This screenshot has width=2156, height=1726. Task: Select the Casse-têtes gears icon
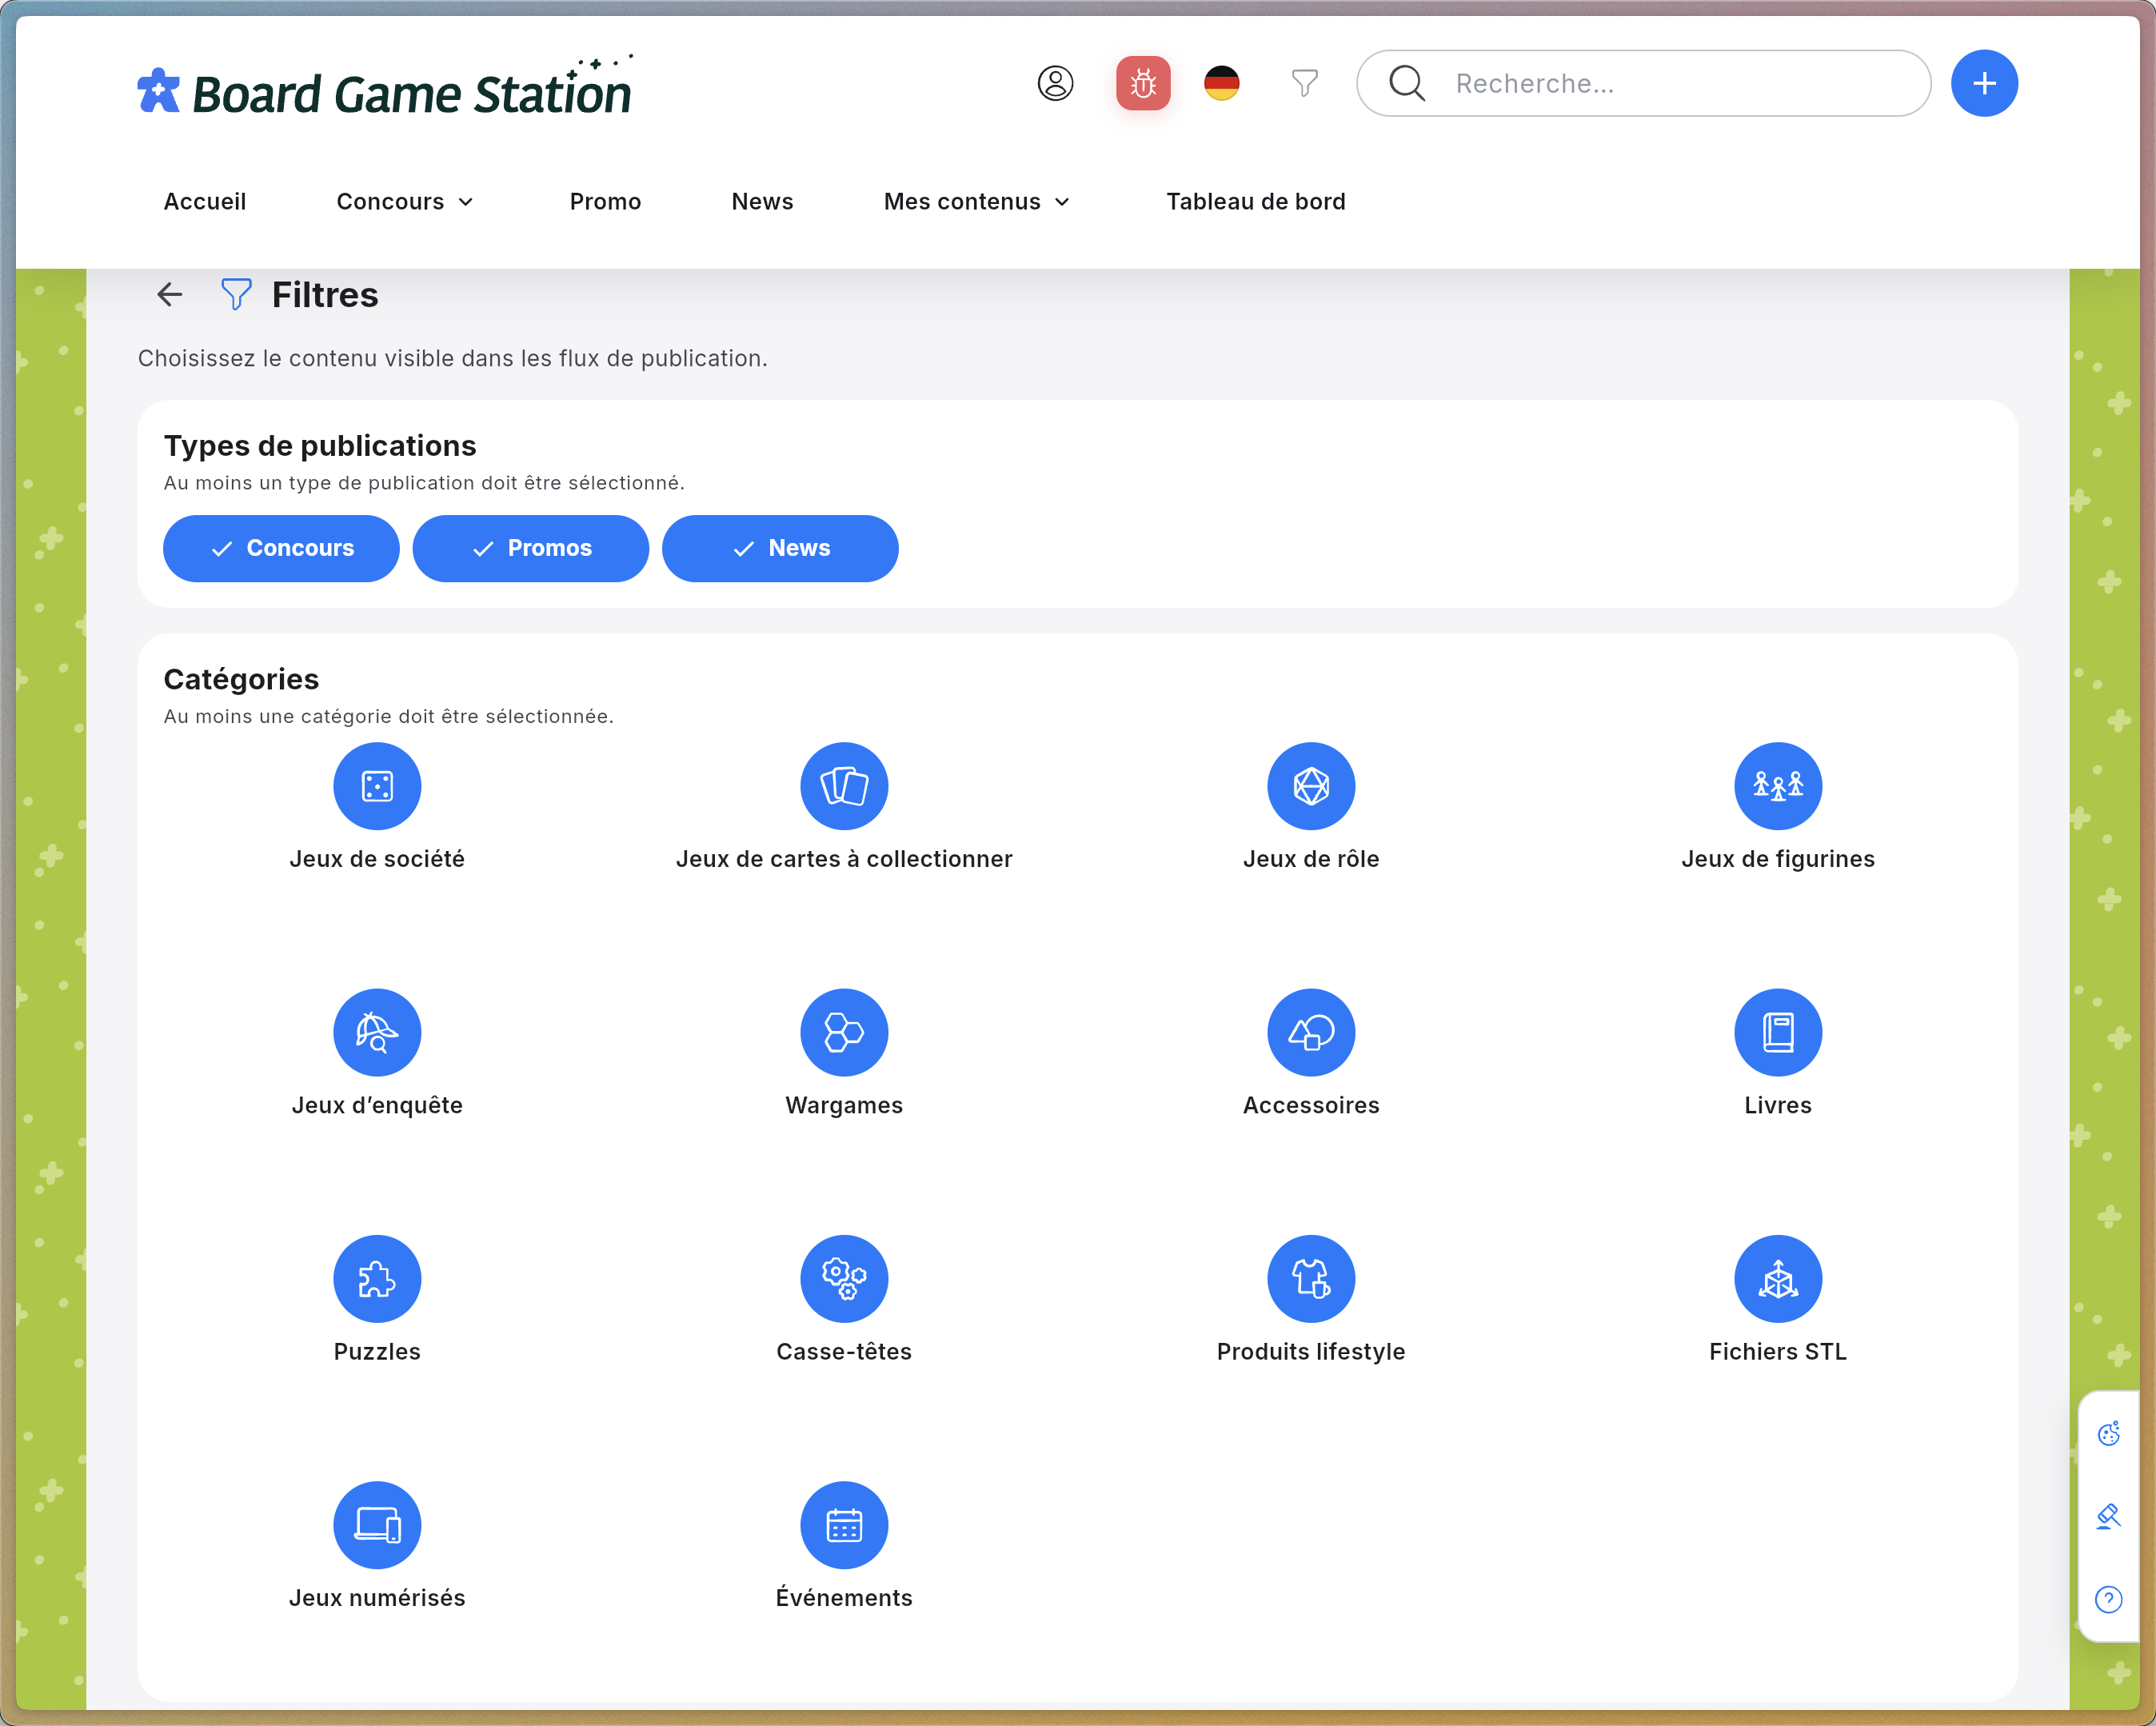tap(844, 1279)
